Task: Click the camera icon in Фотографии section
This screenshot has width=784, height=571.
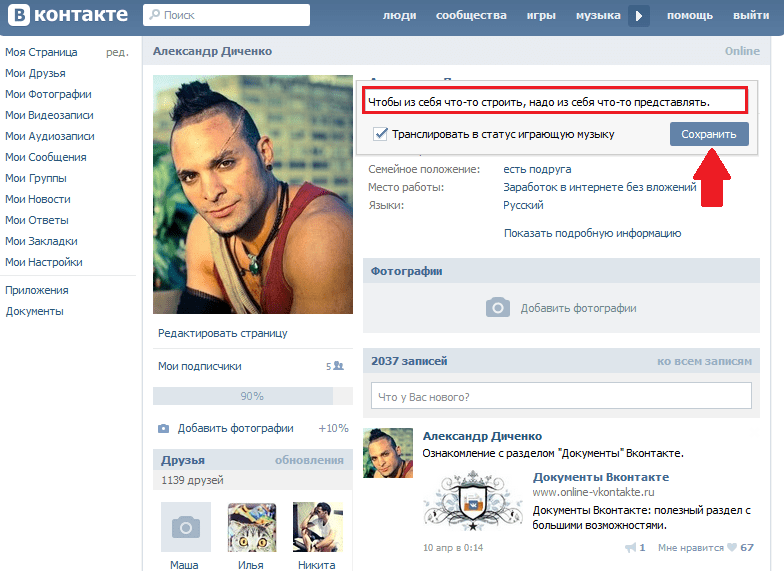Action: pos(498,308)
